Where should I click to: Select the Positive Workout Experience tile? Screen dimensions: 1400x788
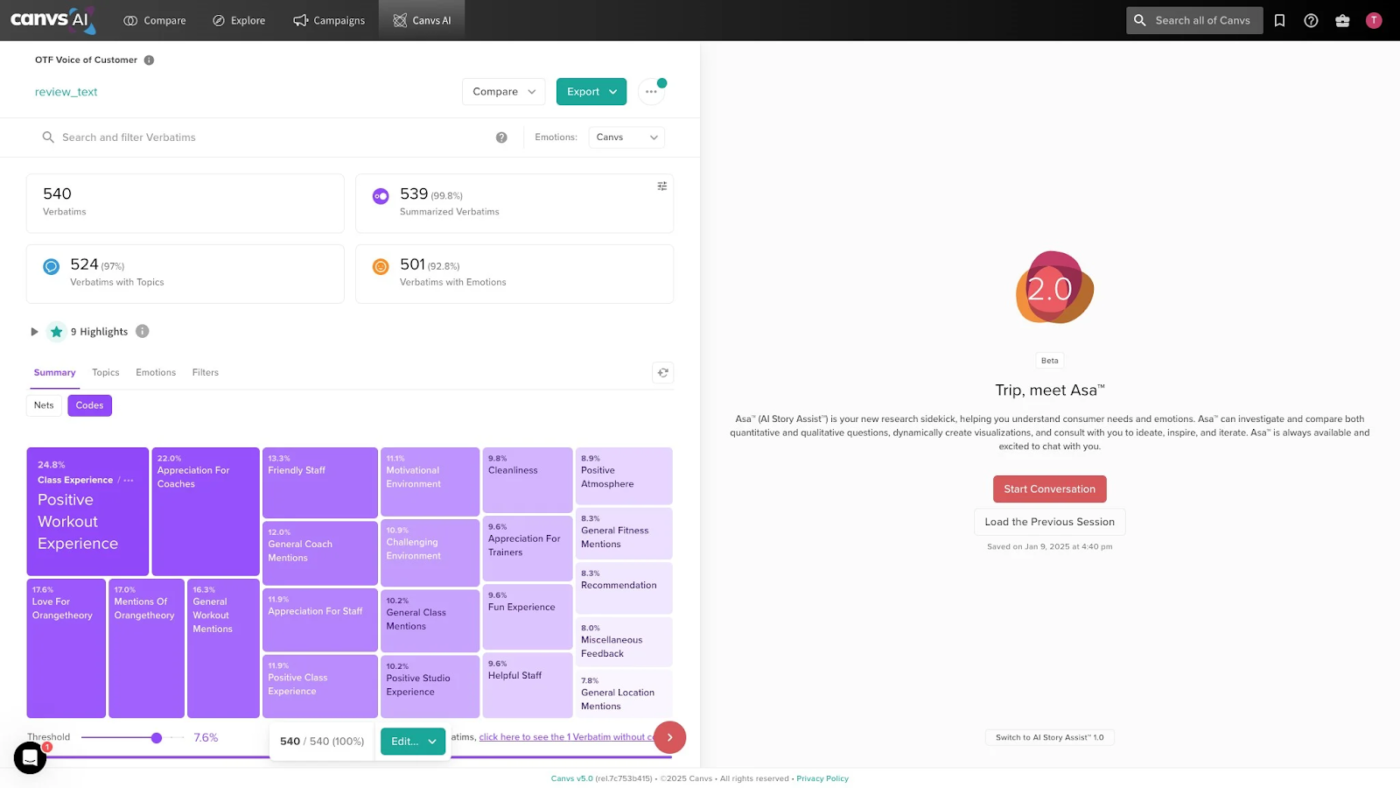88,511
